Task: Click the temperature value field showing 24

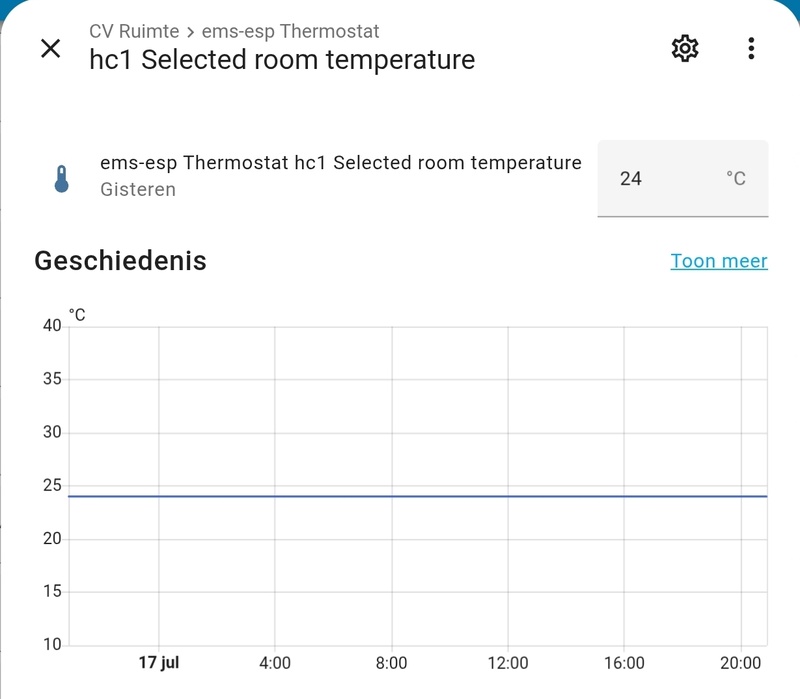Action: tap(660, 179)
